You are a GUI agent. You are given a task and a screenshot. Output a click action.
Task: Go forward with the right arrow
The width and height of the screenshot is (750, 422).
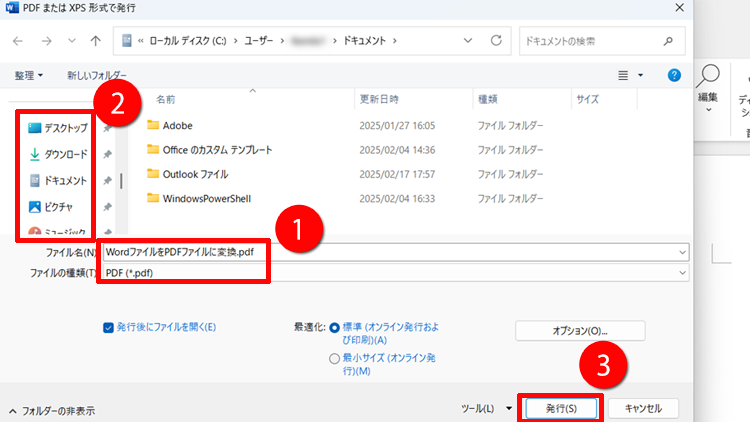coord(46,41)
